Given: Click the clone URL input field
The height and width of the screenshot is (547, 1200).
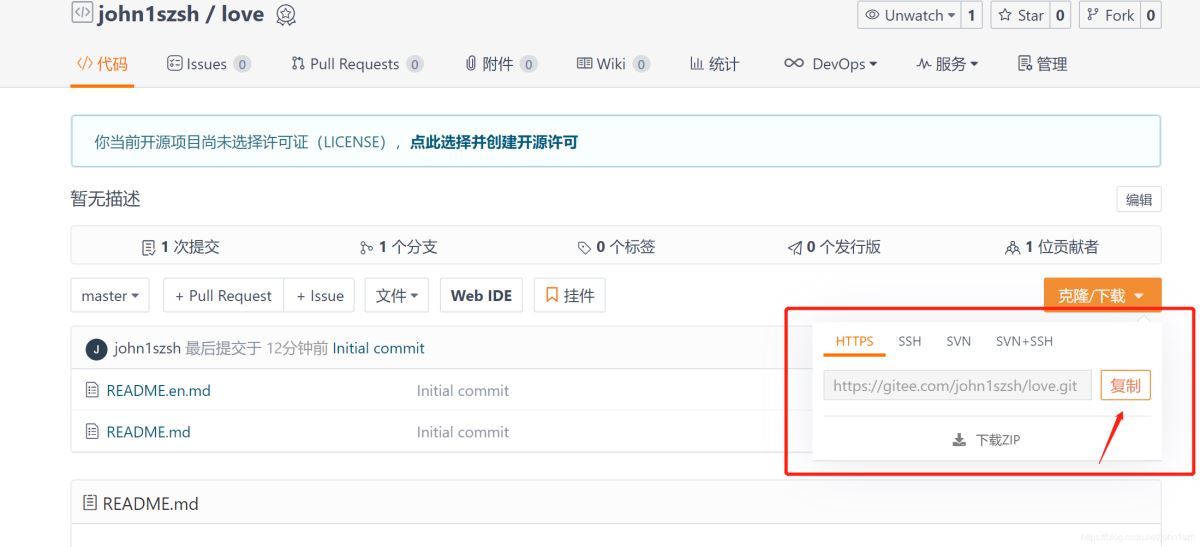Looking at the screenshot, I should 957,385.
